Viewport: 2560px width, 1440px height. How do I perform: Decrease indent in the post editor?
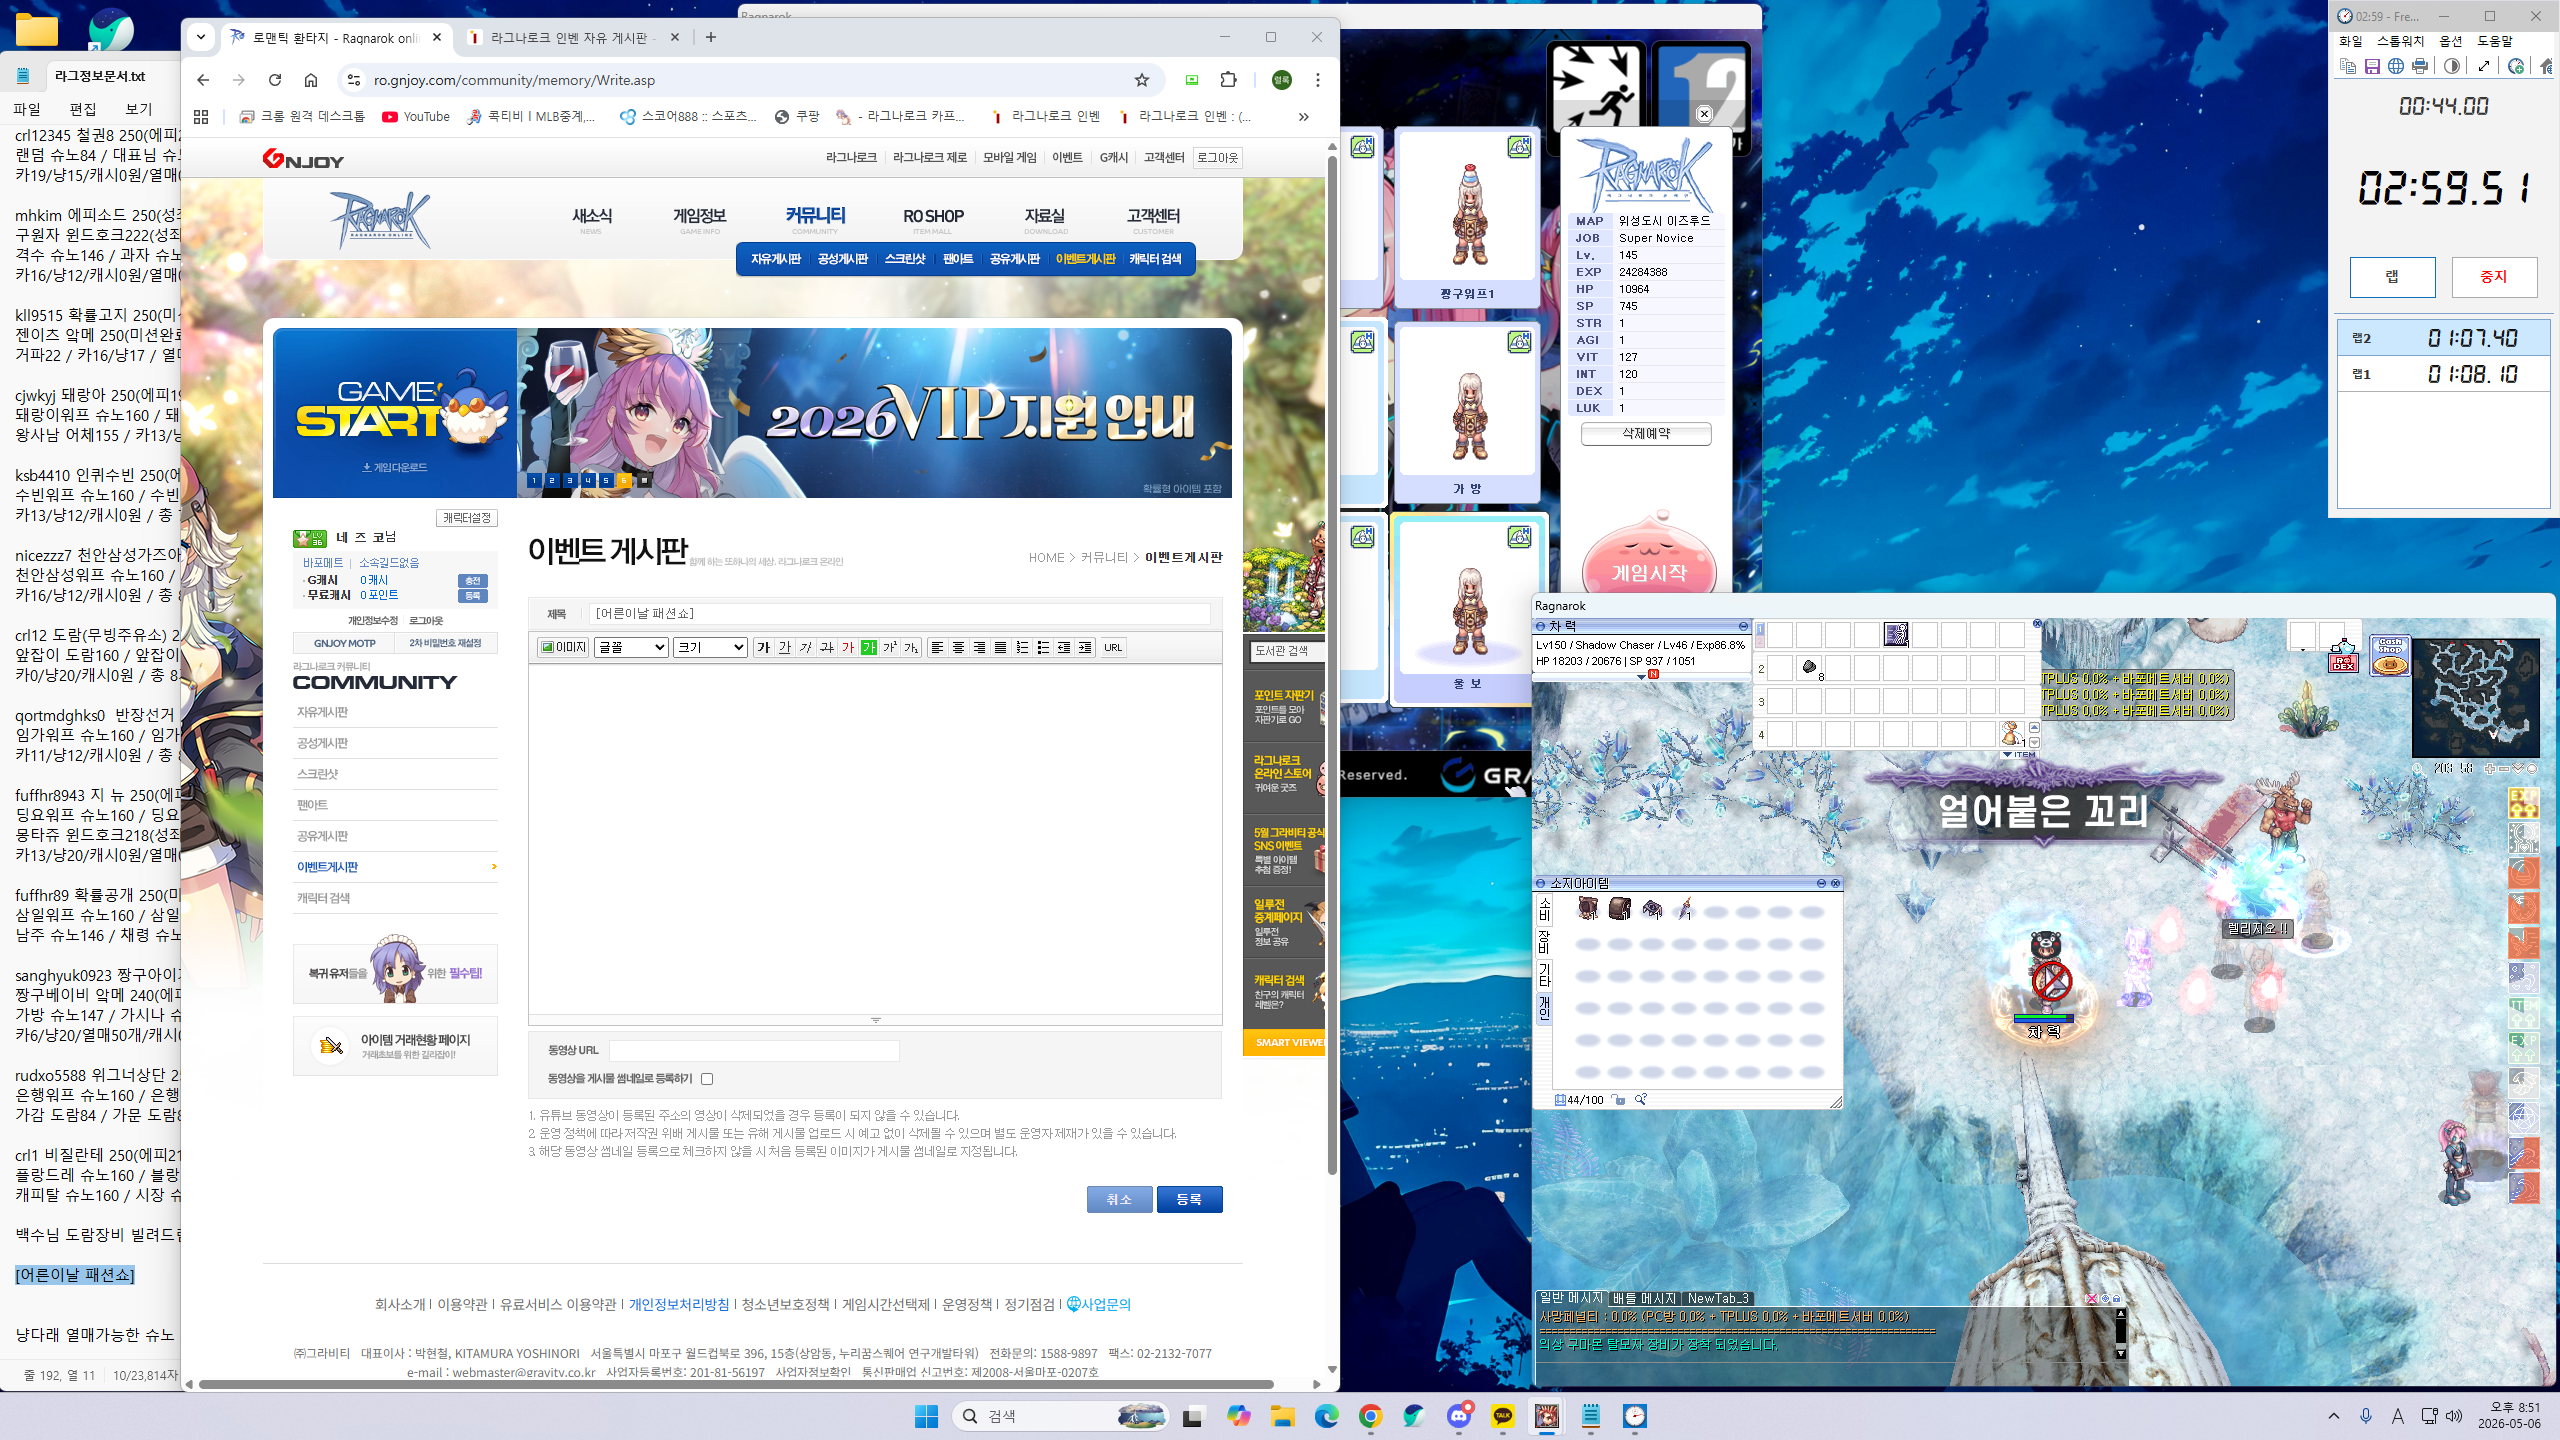click(1064, 647)
